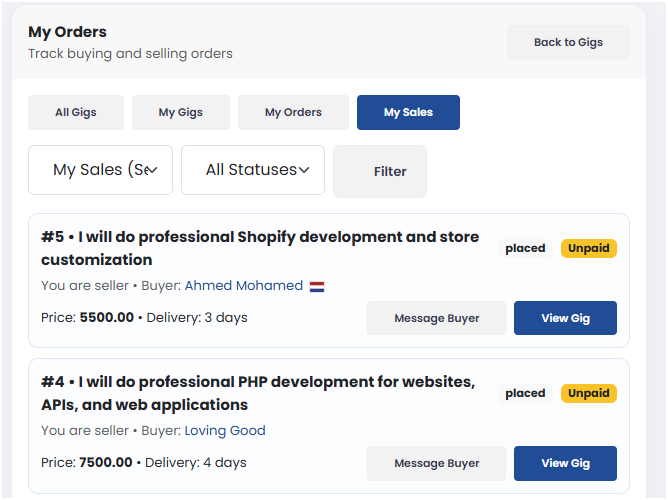668x500 pixels.
Task: Click the placed status on order #4
Action: (525, 393)
